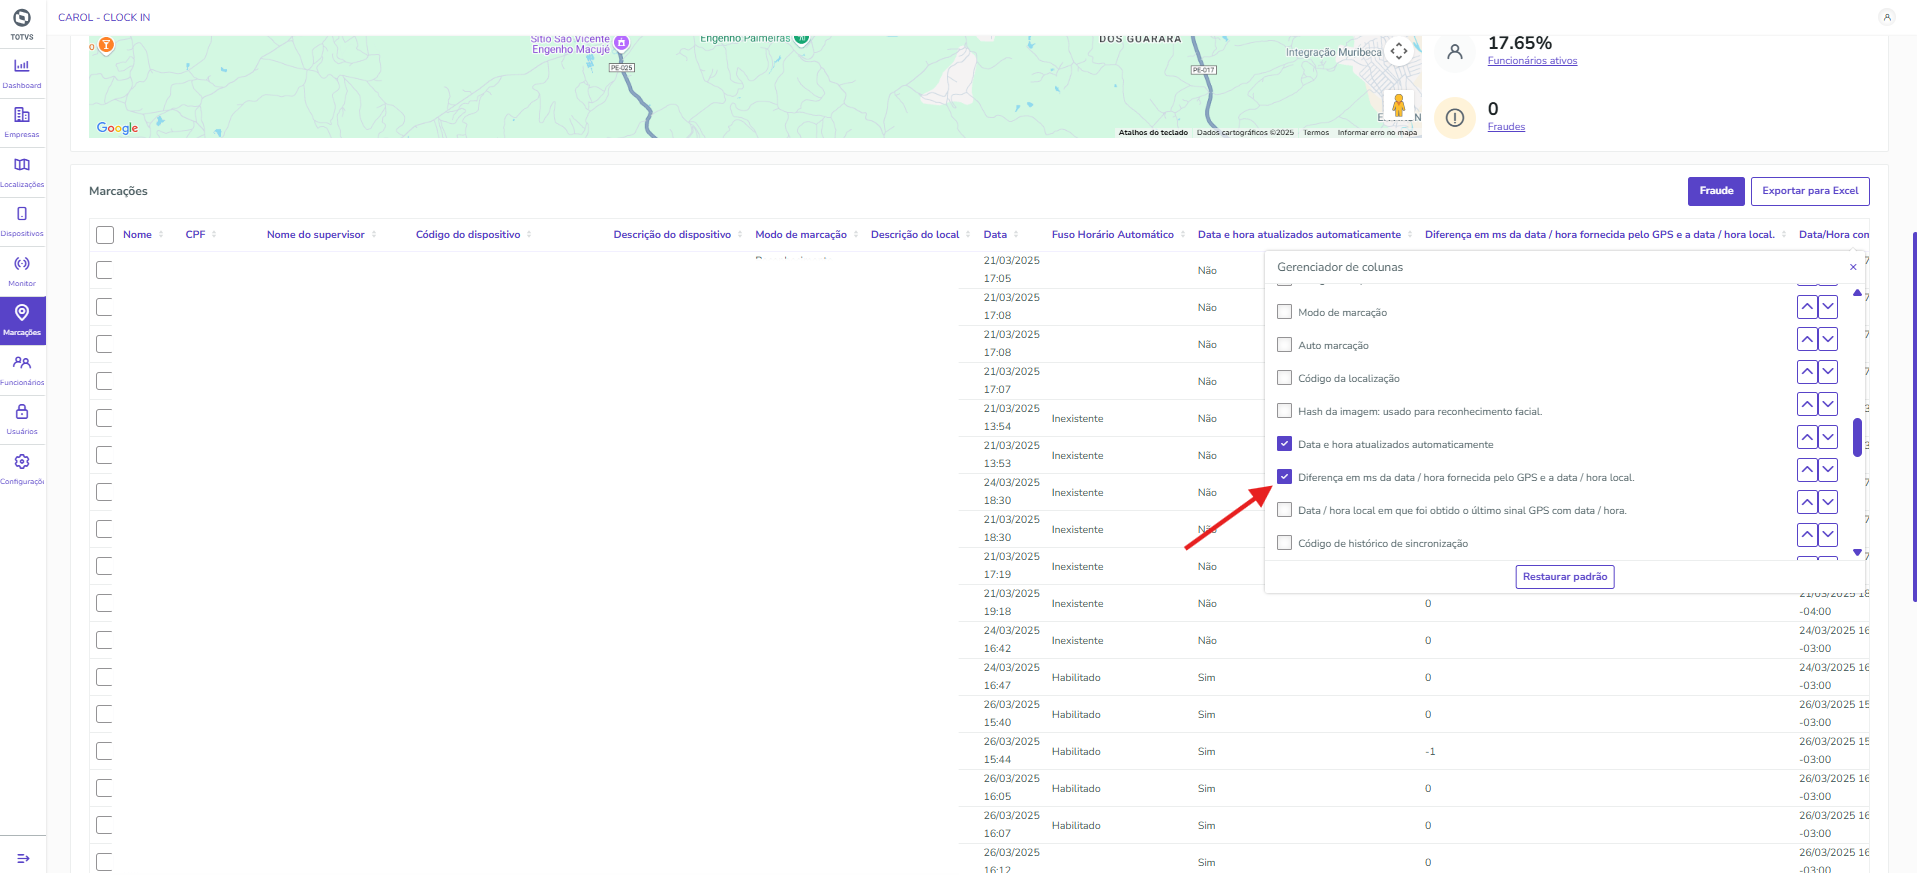Click the column manager scroll-up arrow
The height and width of the screenshot is (876, 1917).
coord(1857,293)
